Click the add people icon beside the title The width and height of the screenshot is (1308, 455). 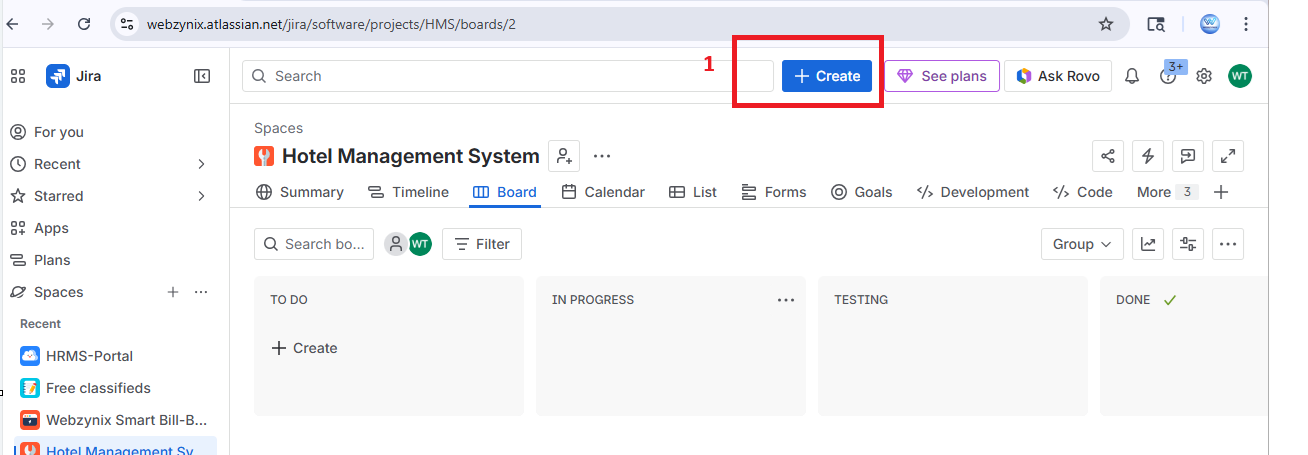pyautogui.click(x=564, y=156)
